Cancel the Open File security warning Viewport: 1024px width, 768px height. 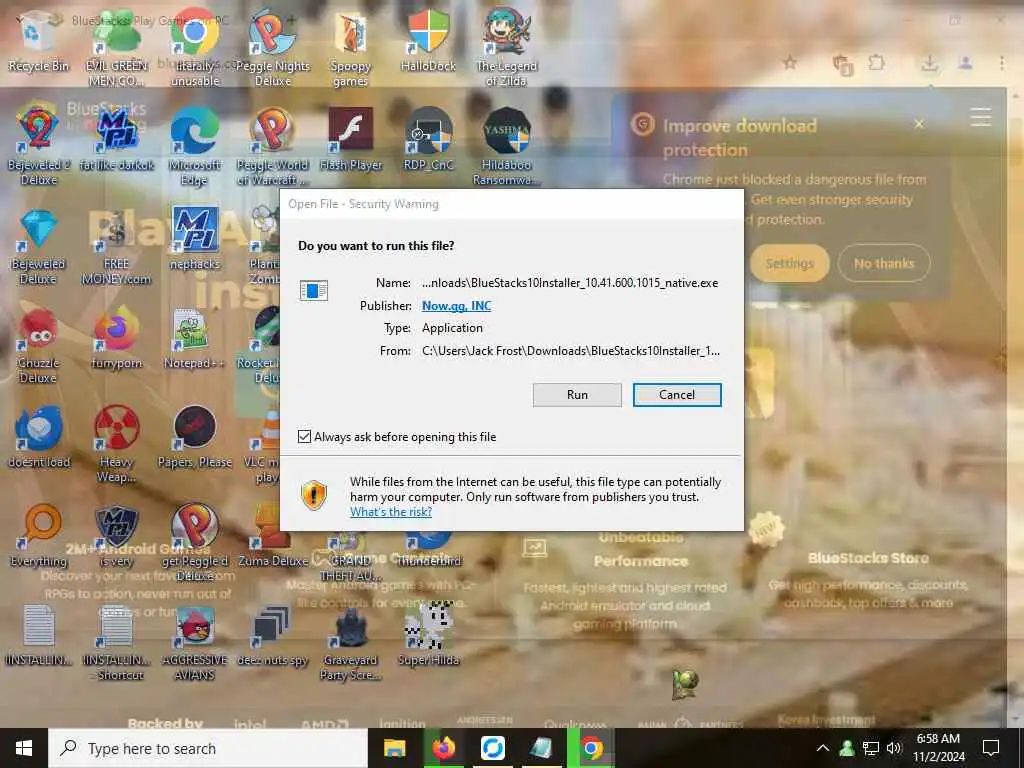tap(677, 394)
